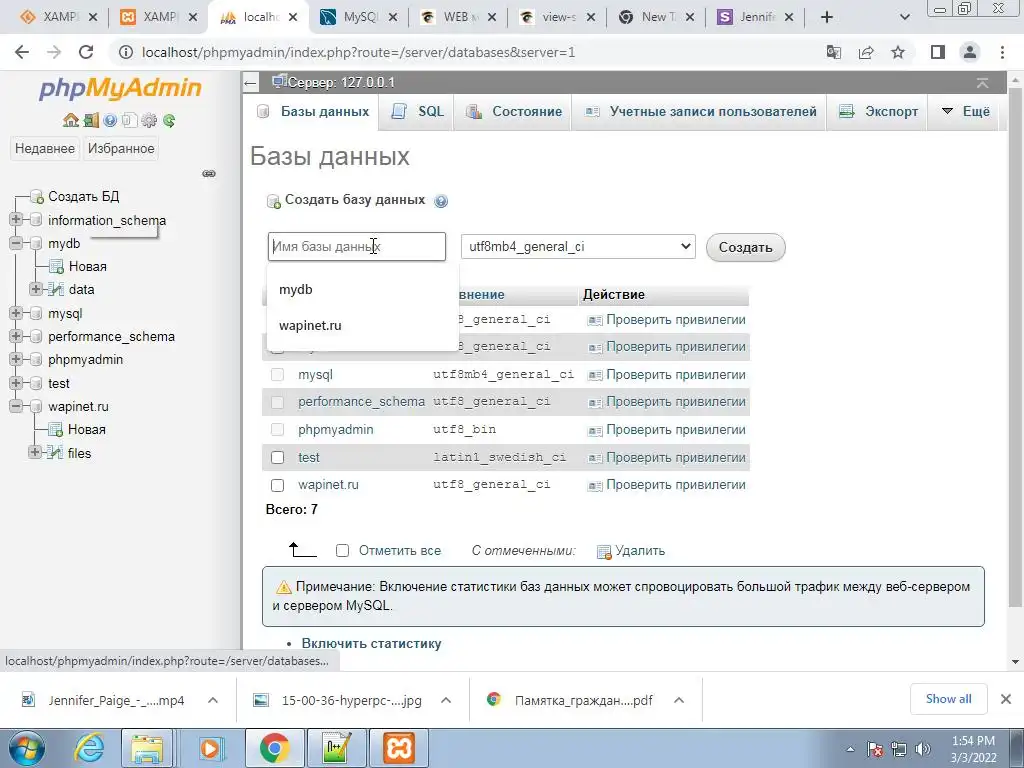Collapse mydb tree node
The width and height of the screenshot is (1024, 768).
pyautogui.click(x=16, y=243)
